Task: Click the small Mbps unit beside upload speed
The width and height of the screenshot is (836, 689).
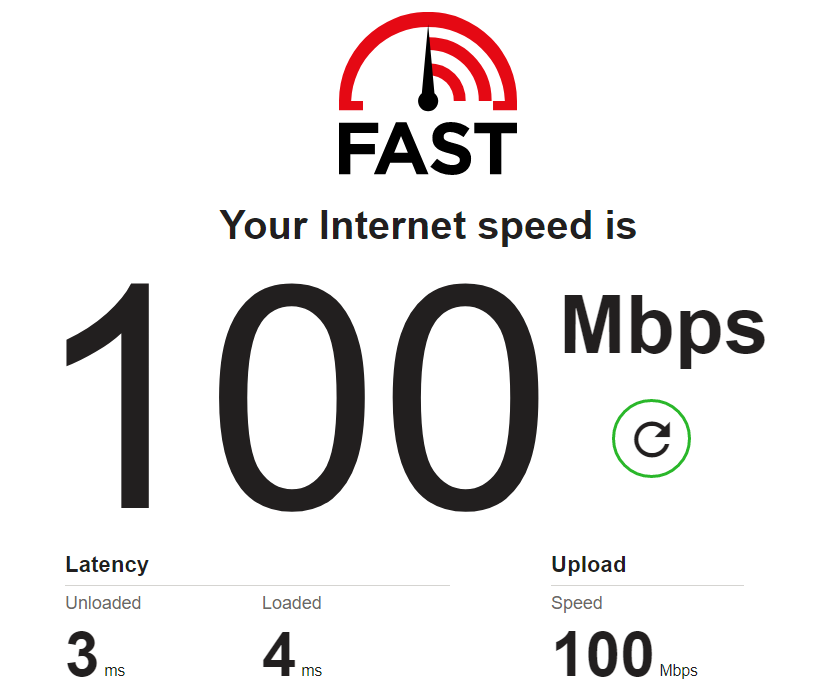Action: click(678, 670)
